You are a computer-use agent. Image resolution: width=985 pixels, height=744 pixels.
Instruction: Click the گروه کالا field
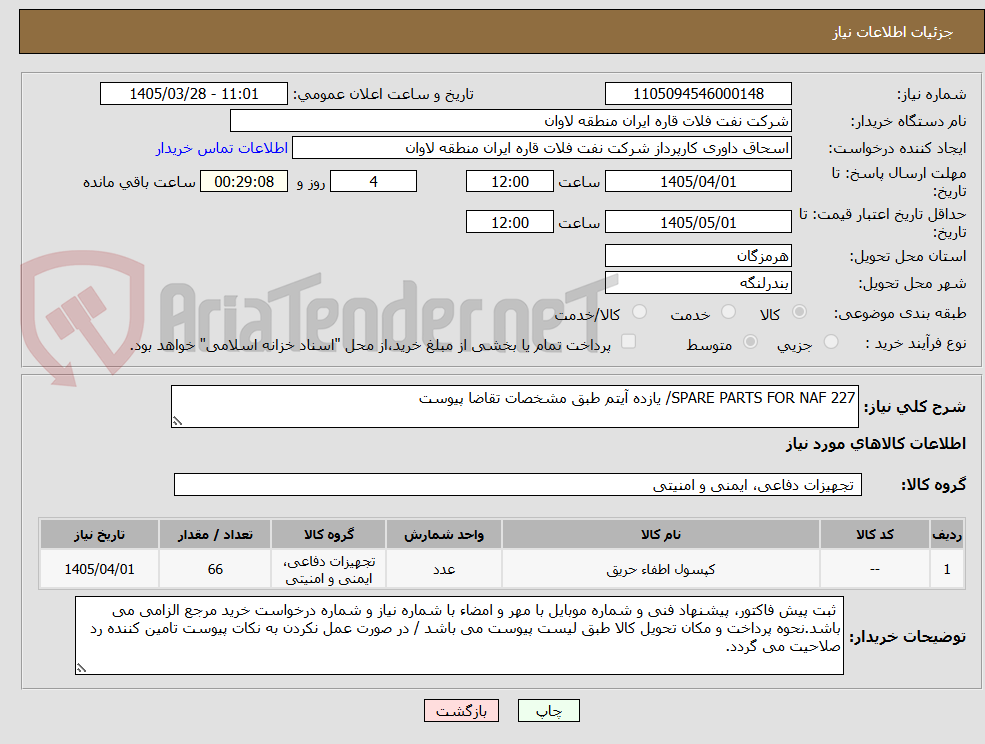518,484
